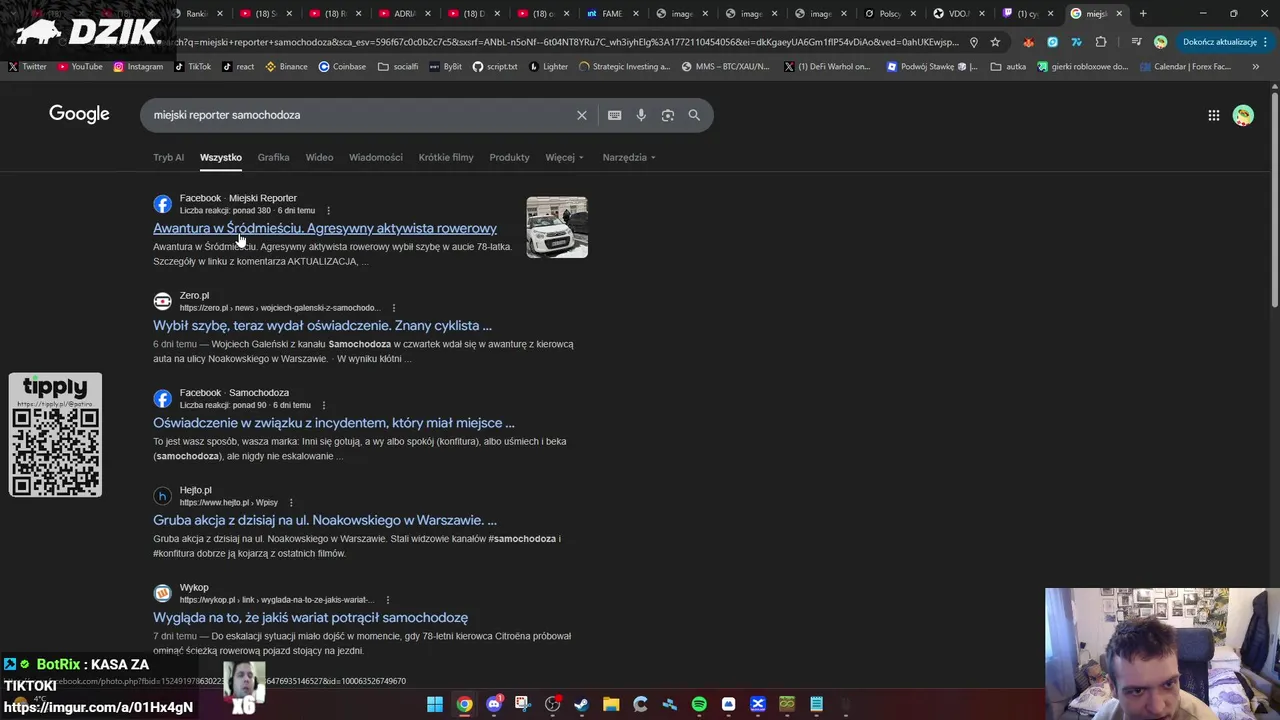Search by image with the Lens icon
The height and width of the screenshot is (720, 1280).
(668, 115)
